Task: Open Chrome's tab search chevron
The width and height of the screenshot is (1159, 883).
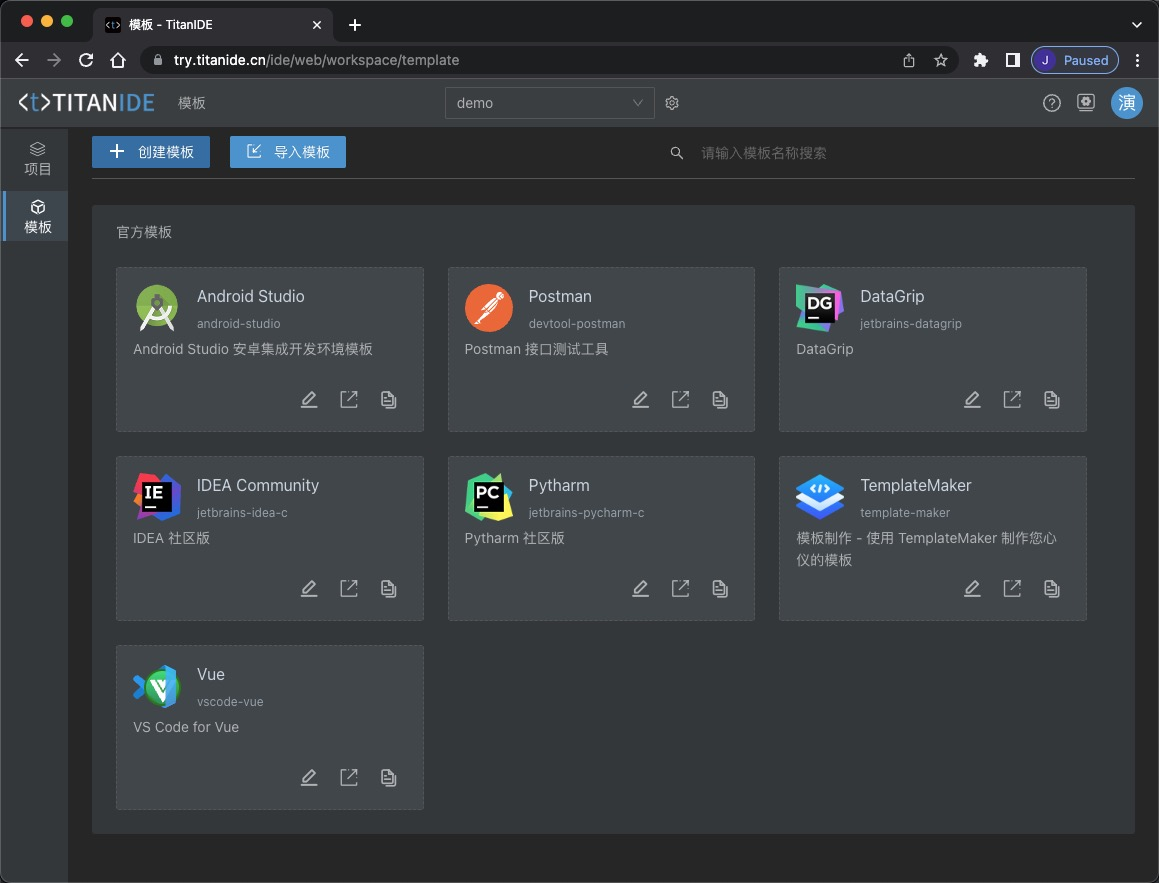Action: tap(1136, 24)
